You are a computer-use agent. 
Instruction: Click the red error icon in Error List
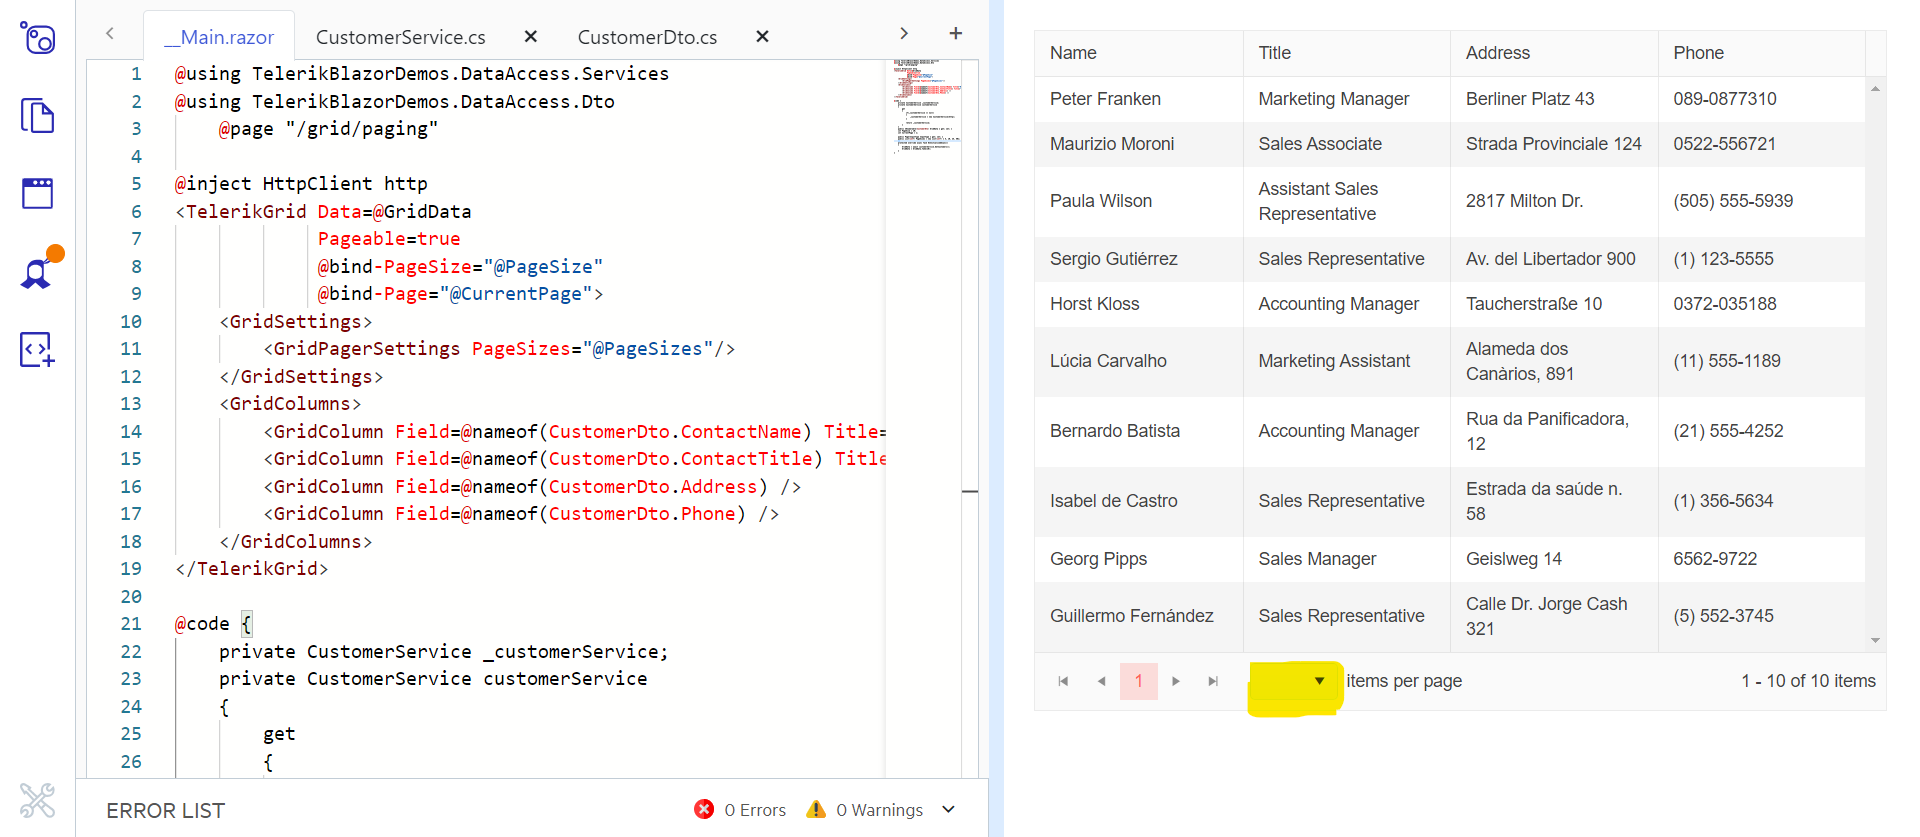pyautogui.click(x=704, y=809)
